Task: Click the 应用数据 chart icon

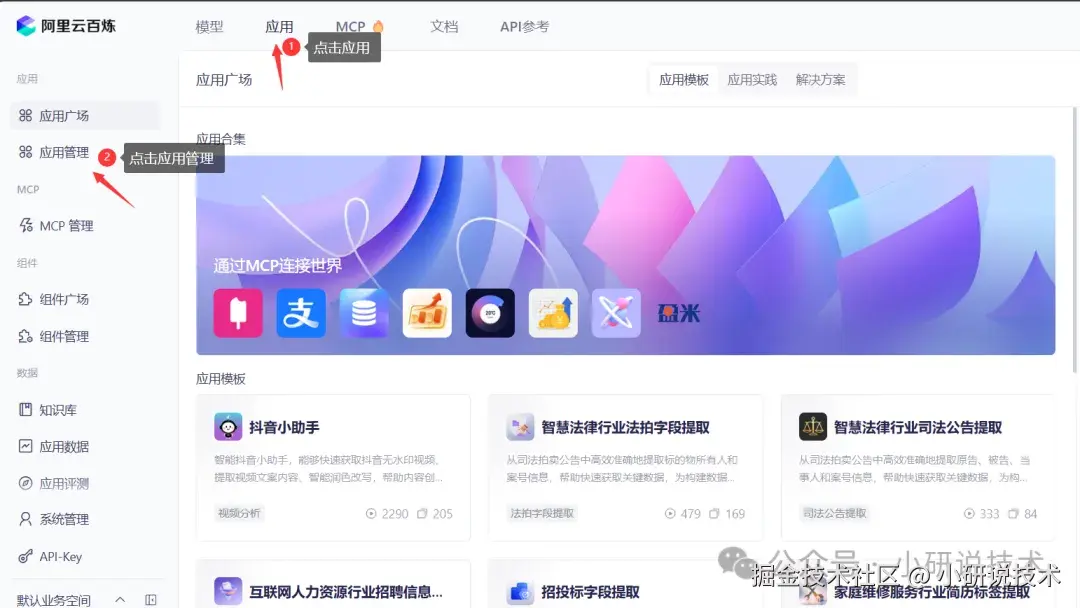Action: (25, 446)
